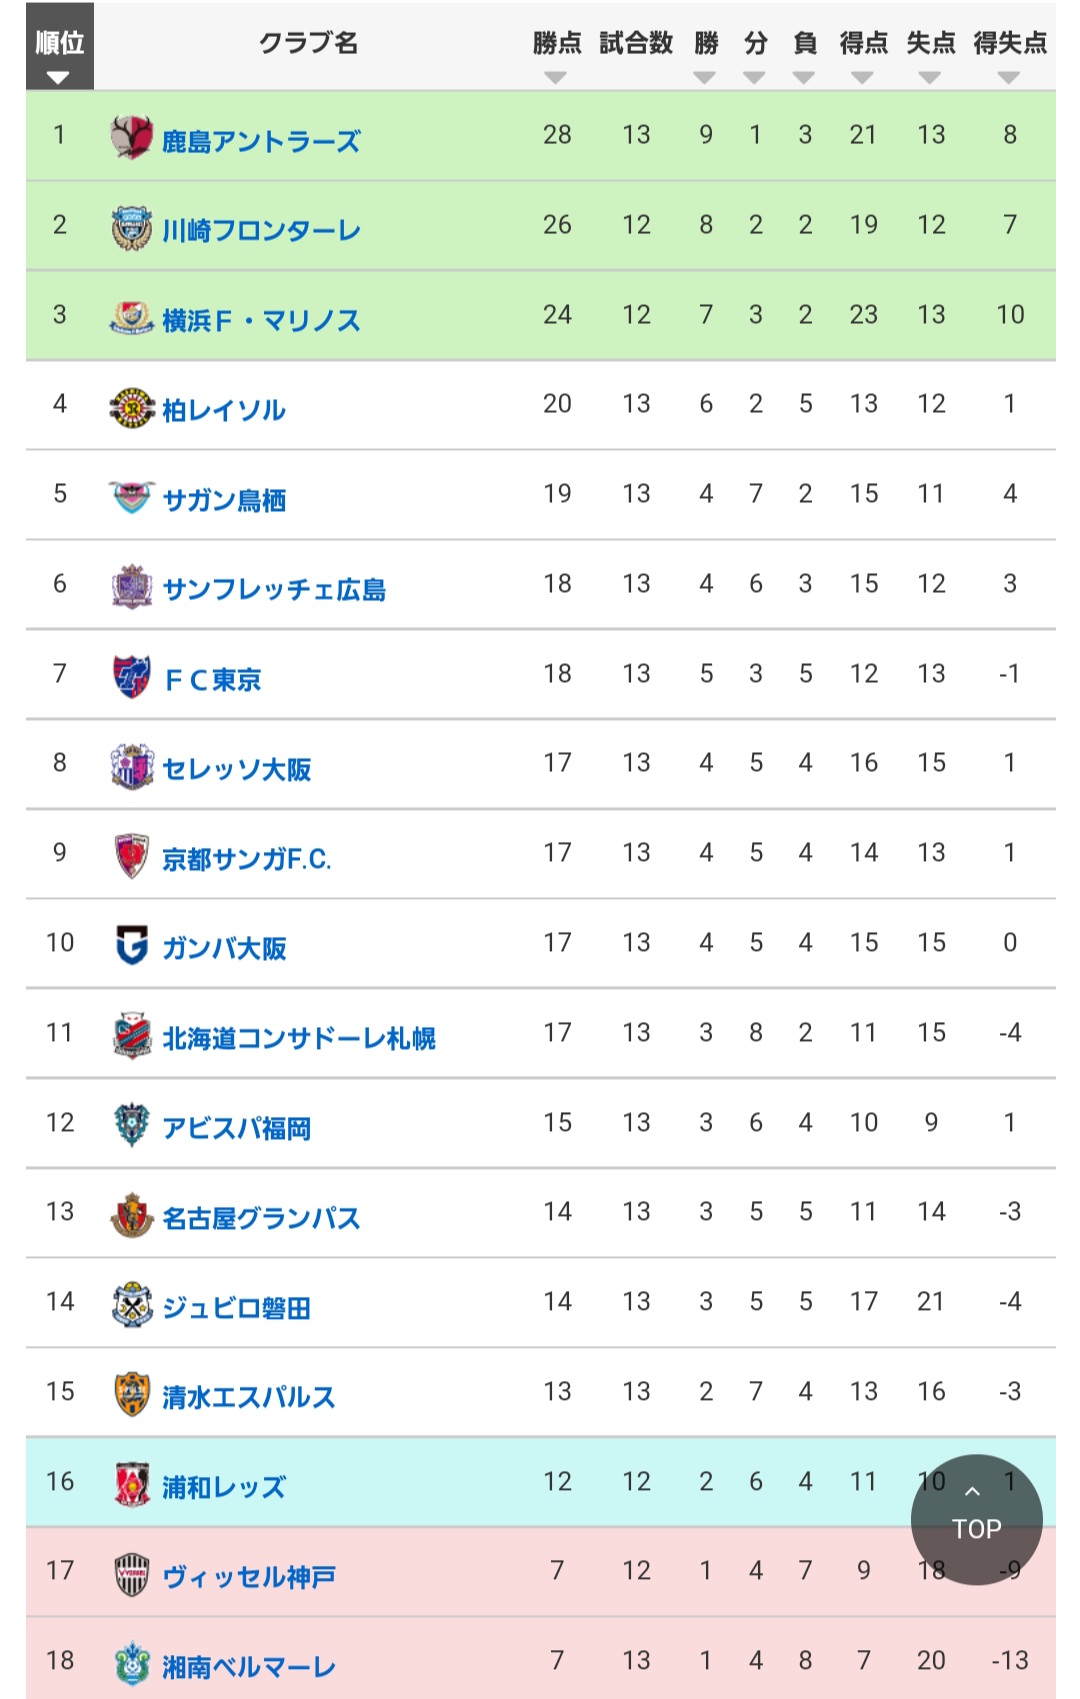Click the Kashiwa Reysol club crest icon

tap(131, 408)
